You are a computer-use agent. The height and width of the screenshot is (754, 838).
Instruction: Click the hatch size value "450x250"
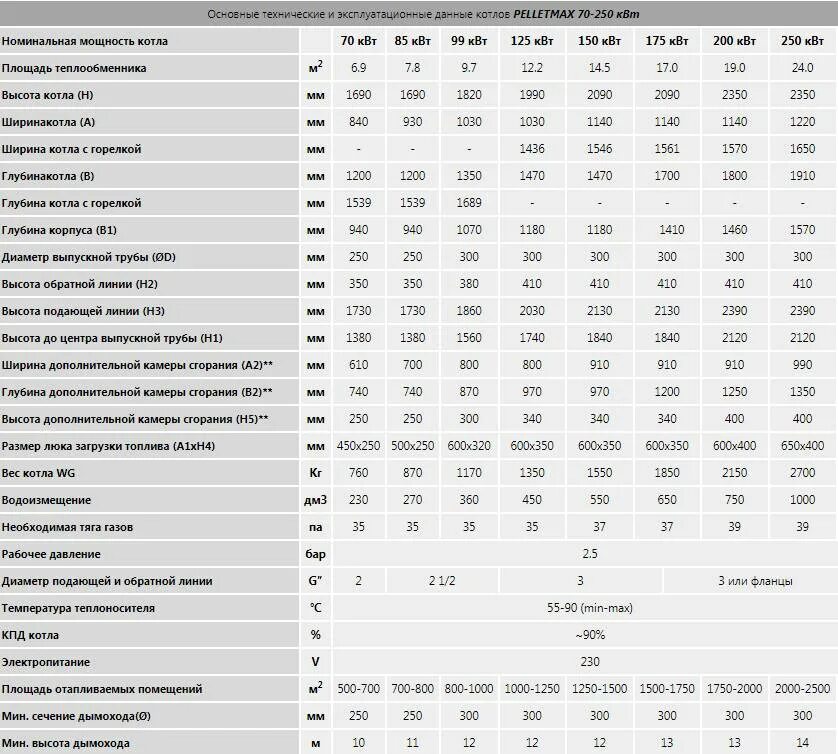pyautogui.click(x=358, y=446)
